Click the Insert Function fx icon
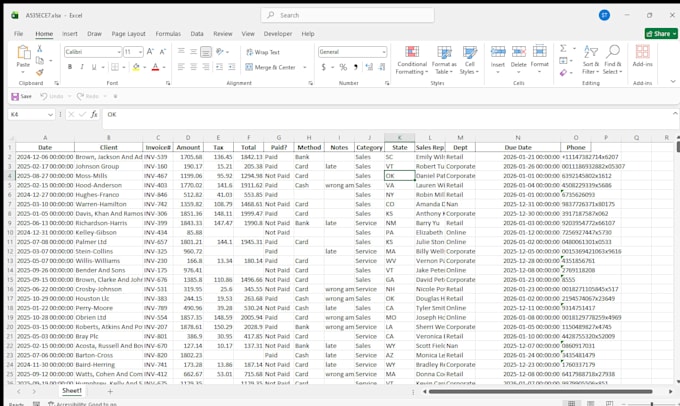Viewport: 680px width, 406px height. click(x=94, y=115)
